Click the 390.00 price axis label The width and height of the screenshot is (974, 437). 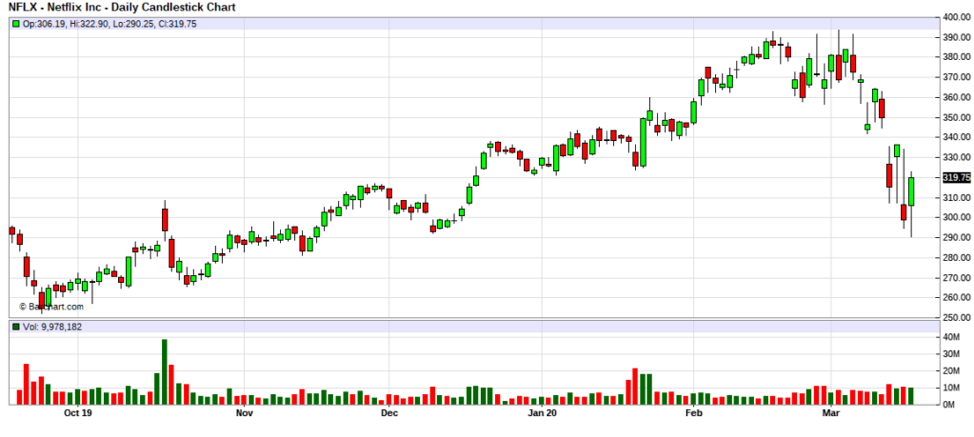tap(957, 37)
